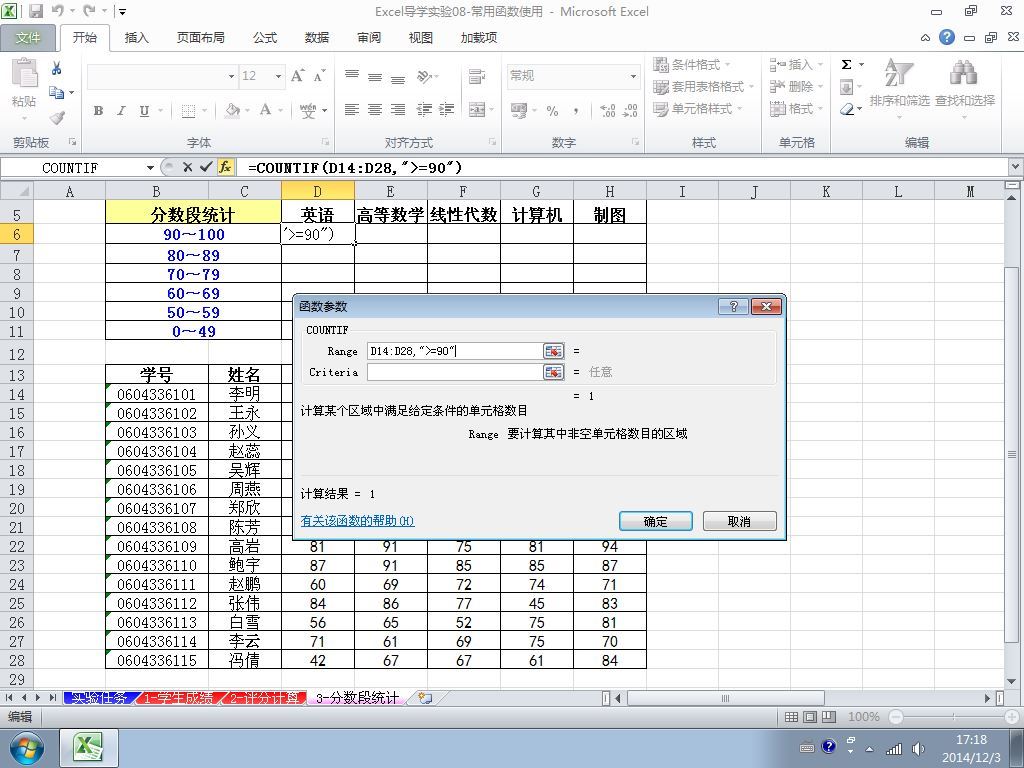Click the Cut scissors icon
Screen dimensions: 1024x768
[57, 68]
